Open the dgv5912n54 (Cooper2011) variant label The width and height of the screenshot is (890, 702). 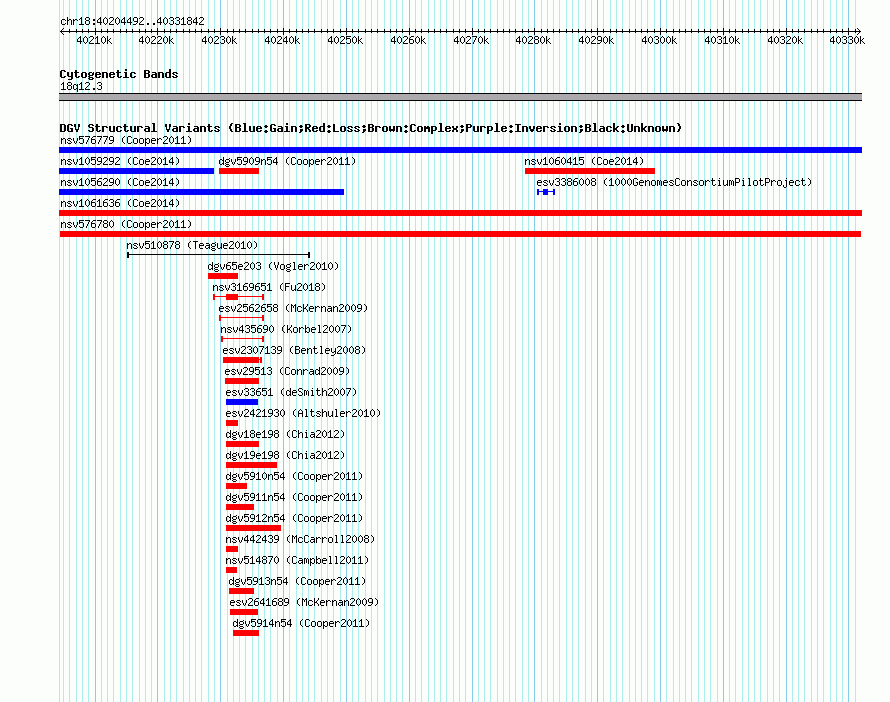294,518
